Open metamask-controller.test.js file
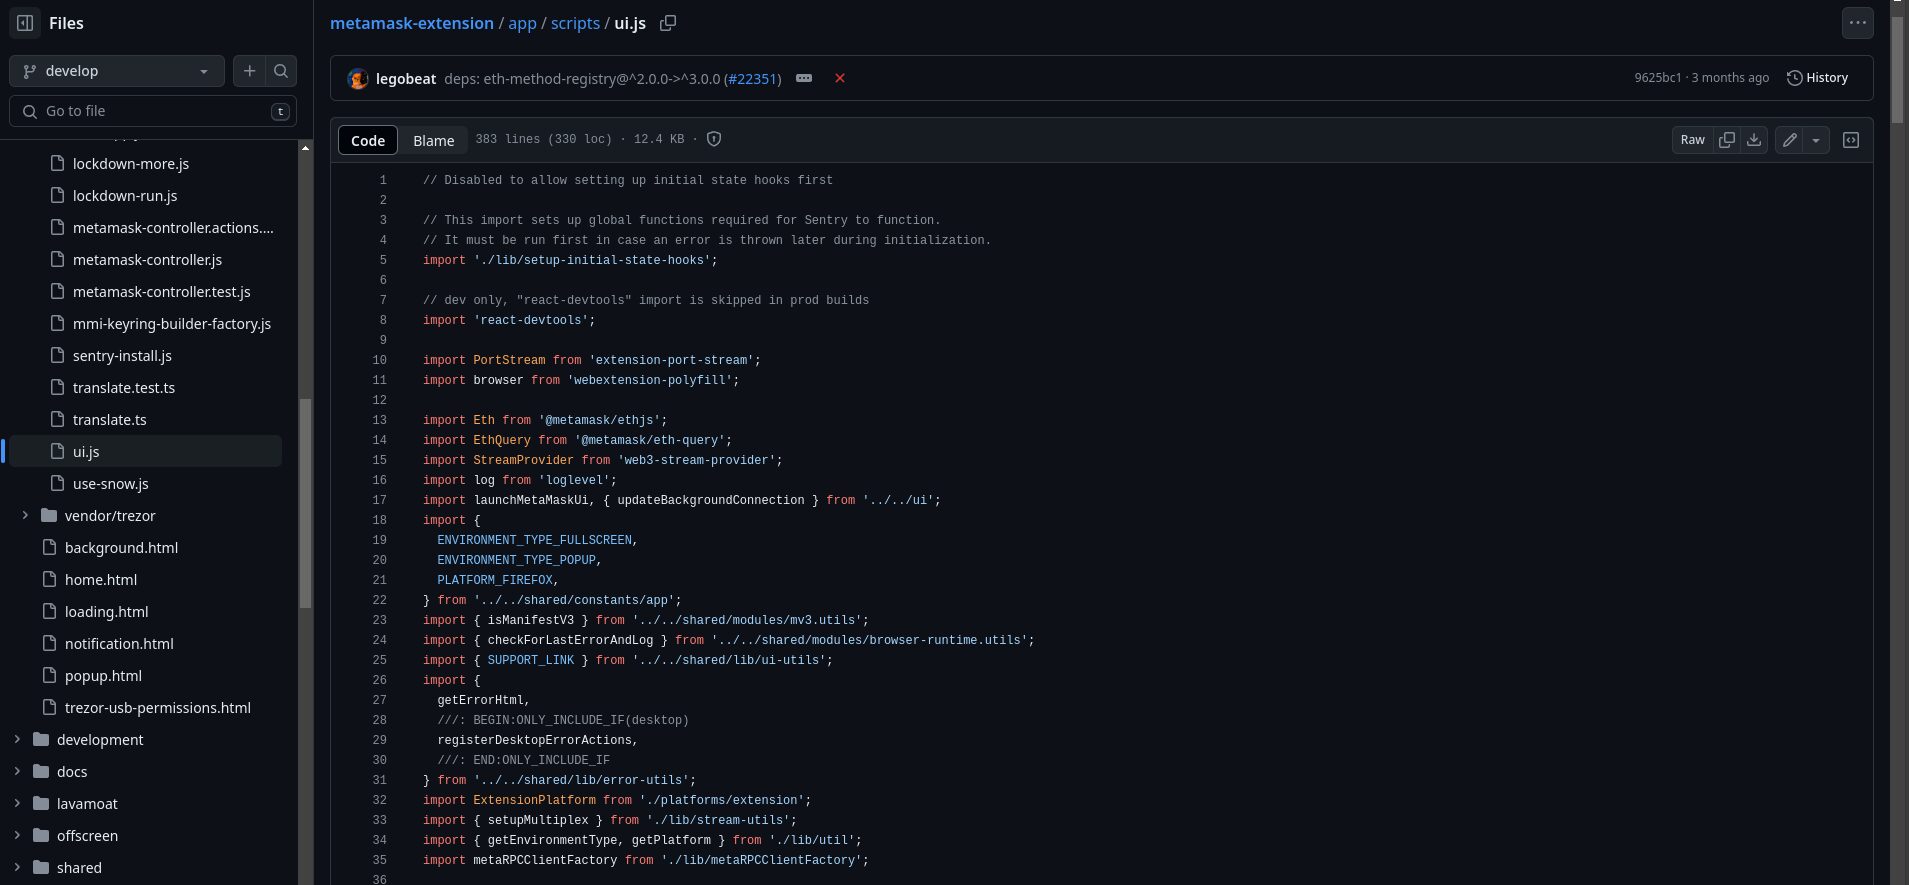1909x885 pixels. click(161, 292)
